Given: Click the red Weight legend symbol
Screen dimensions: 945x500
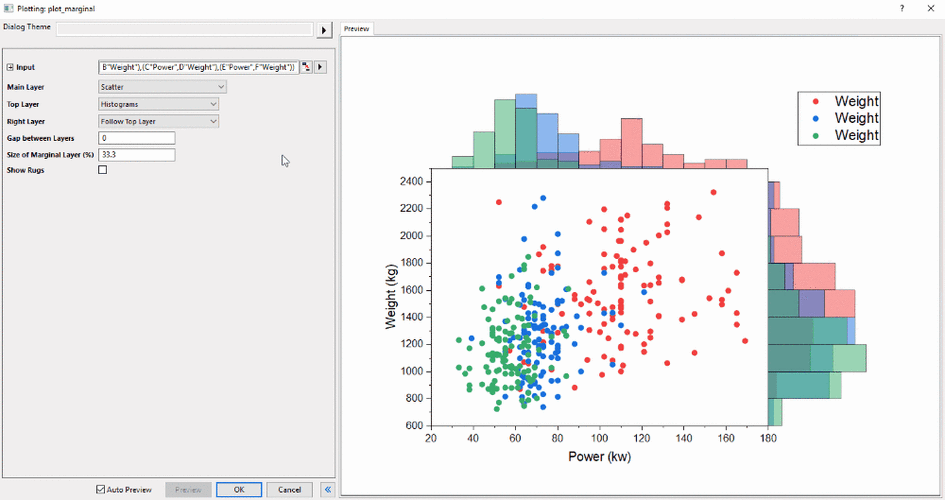Looking at the screenshot, I should click(817, 101).
